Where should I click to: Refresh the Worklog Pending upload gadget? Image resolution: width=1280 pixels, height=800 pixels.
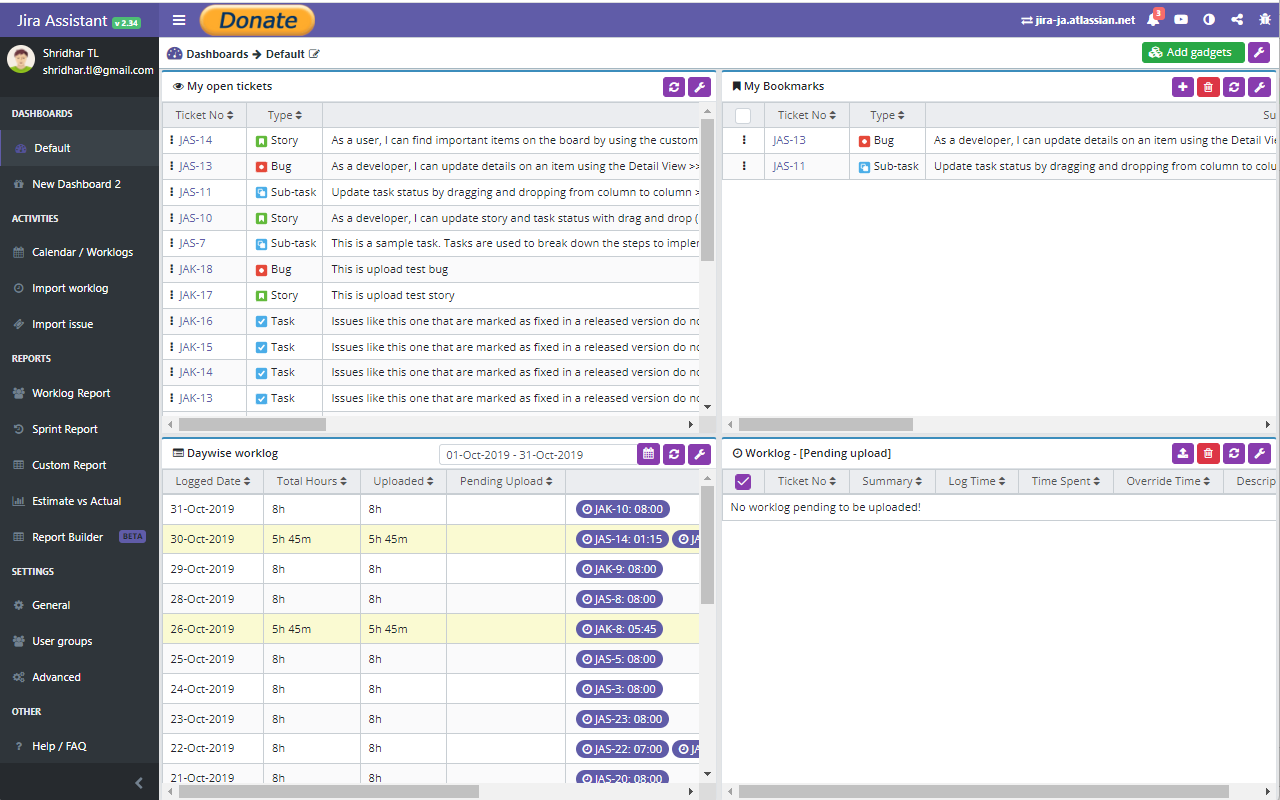point(1234,454)
